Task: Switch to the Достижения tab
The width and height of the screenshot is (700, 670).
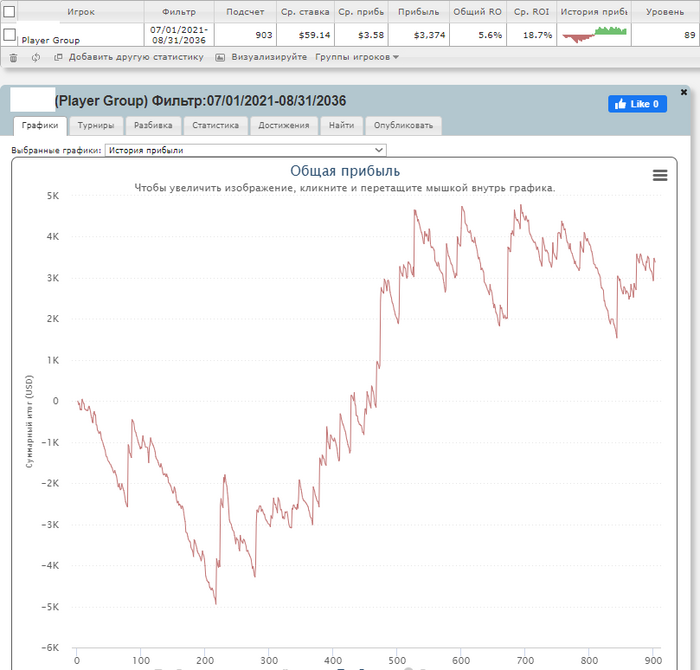Action: (x=283, y=125)
